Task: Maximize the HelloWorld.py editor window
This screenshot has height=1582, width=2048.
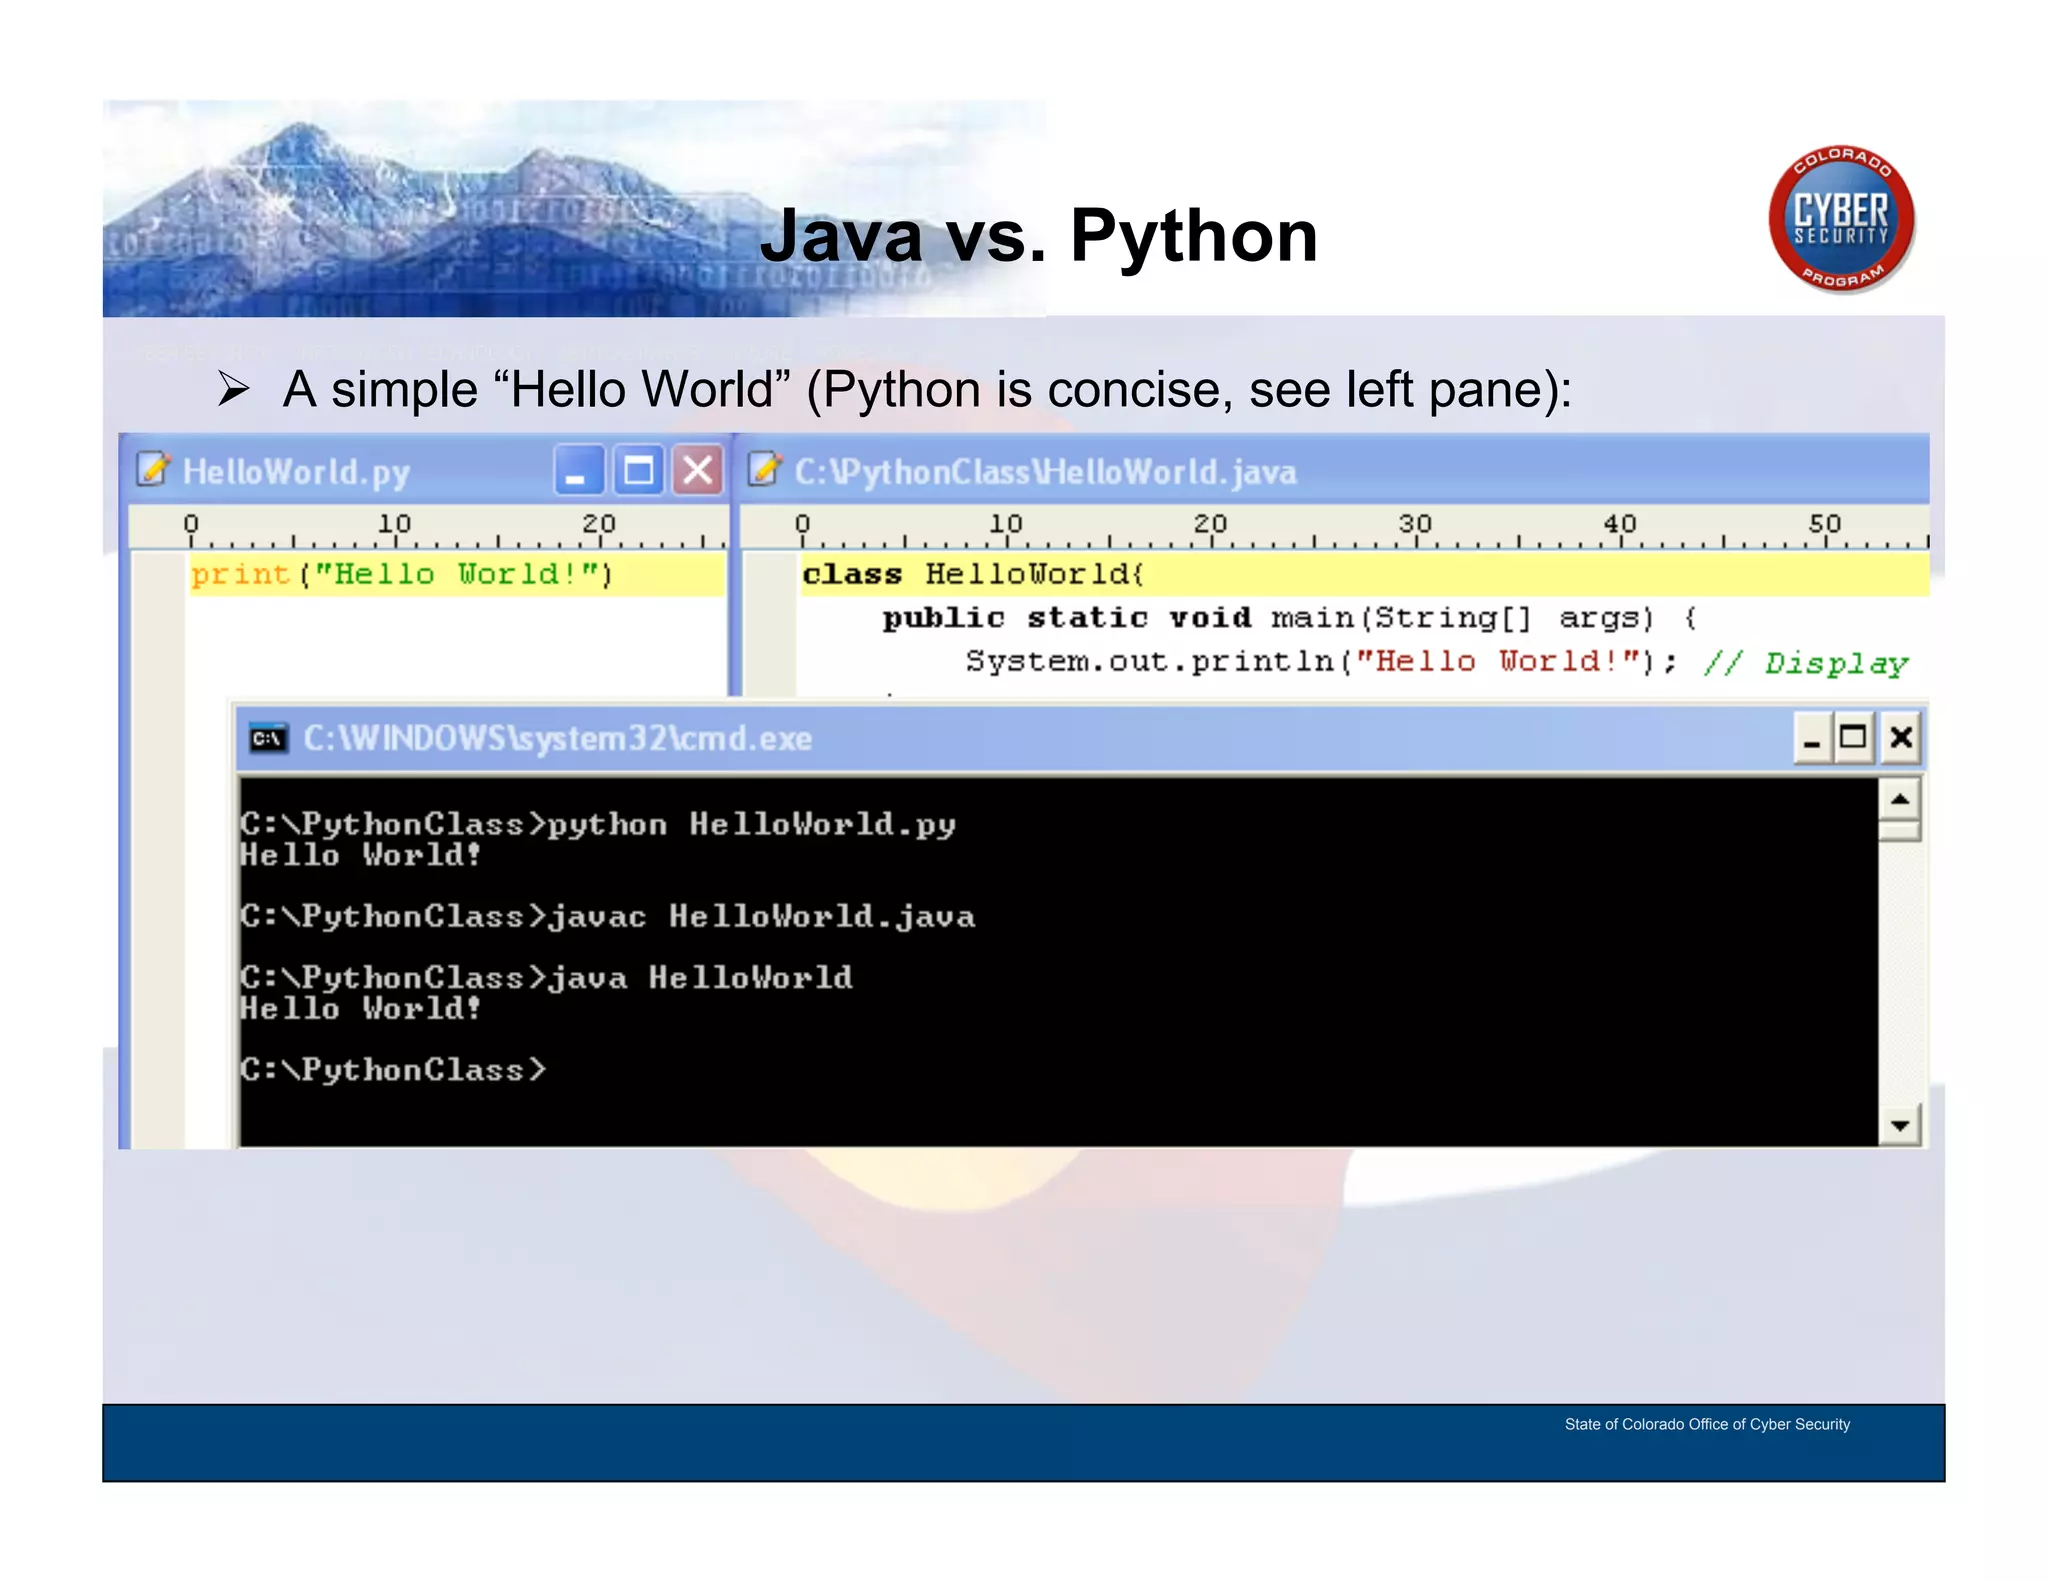Action: click(638, 470)
